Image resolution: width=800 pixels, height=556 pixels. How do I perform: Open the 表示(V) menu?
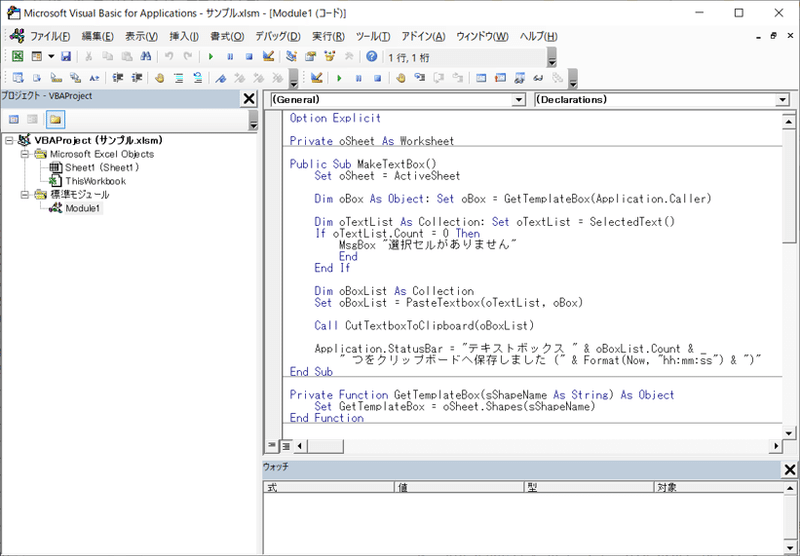[x=141, y=37]
